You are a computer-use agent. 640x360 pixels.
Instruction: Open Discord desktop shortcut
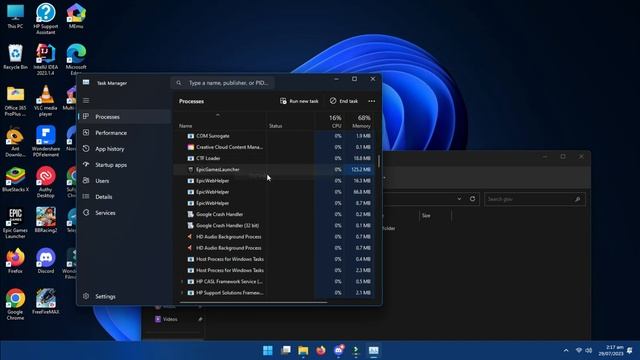pos(46,261)
